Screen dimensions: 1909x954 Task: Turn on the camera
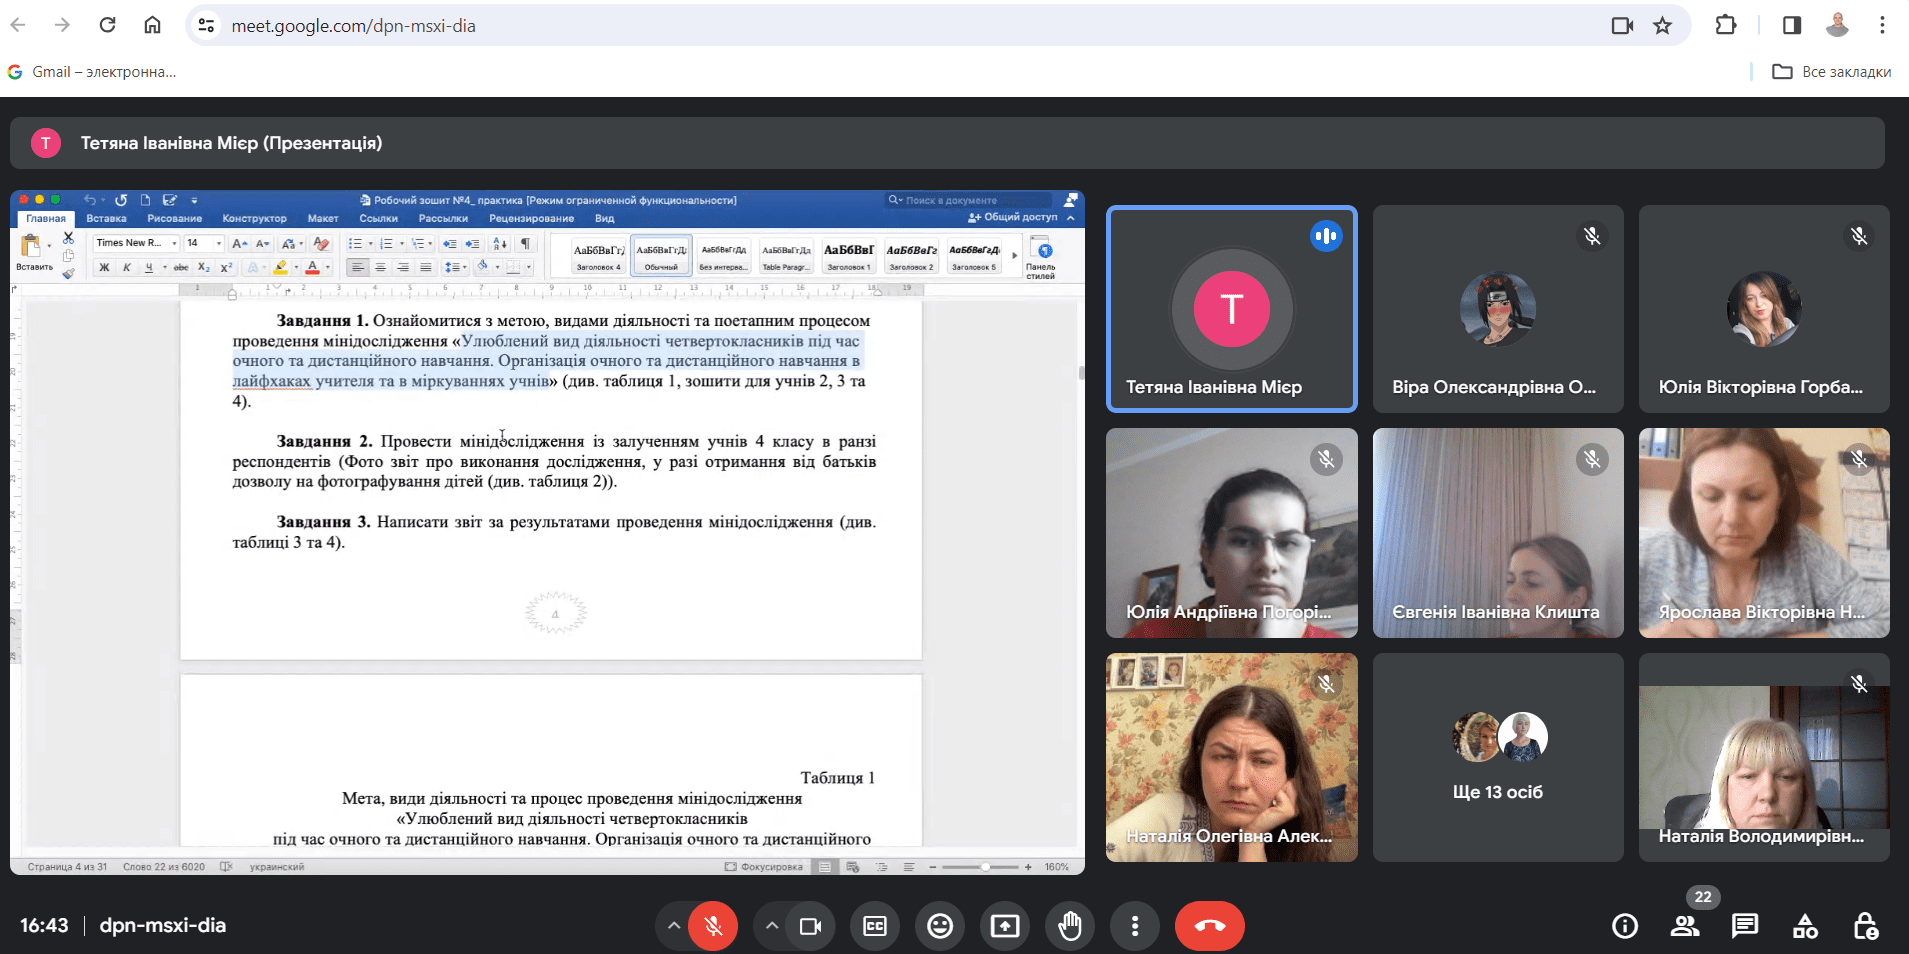click(x=810, y=925)
